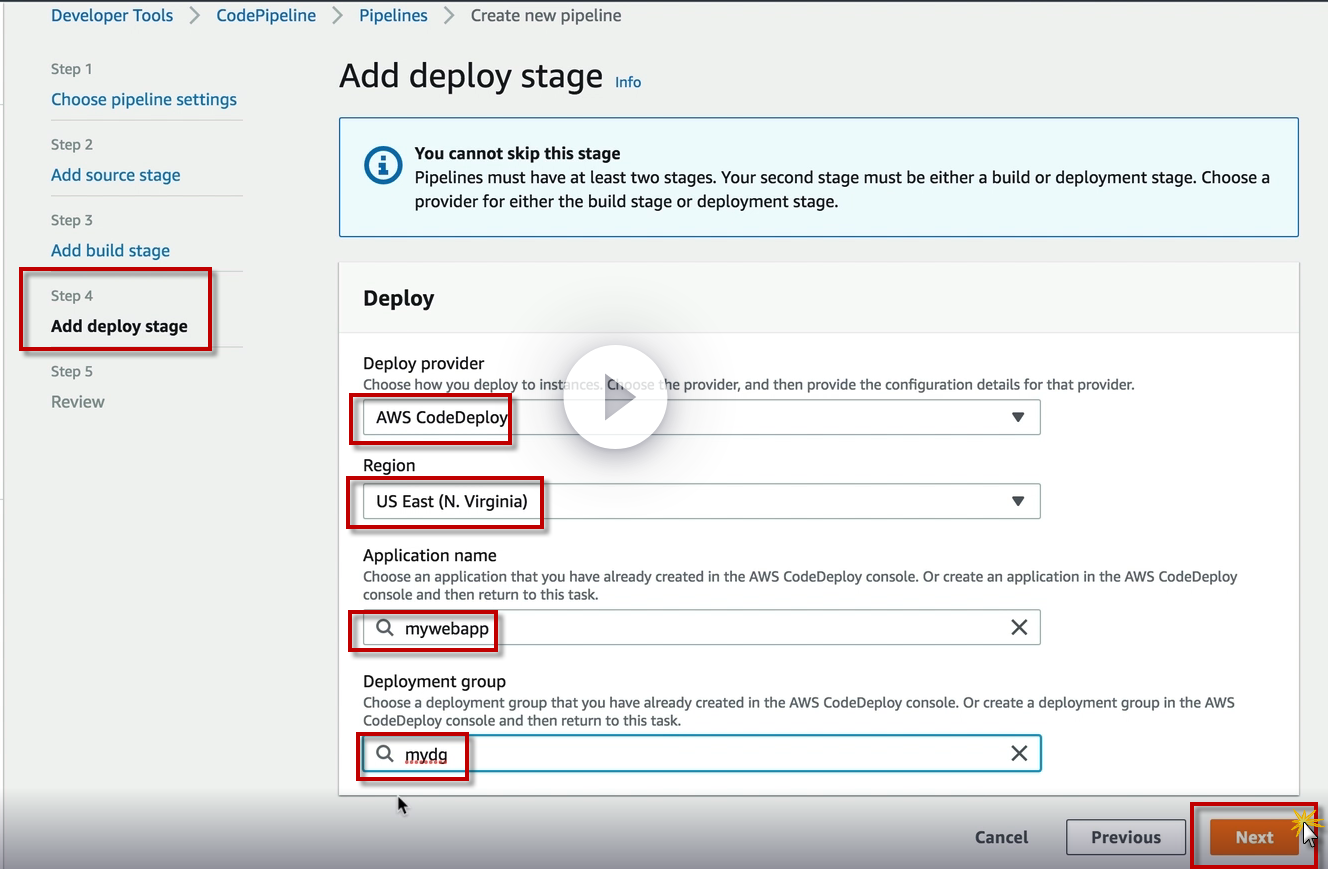Click the Region field label
The image size is (1328, 869).
click(x=389, y=465)
